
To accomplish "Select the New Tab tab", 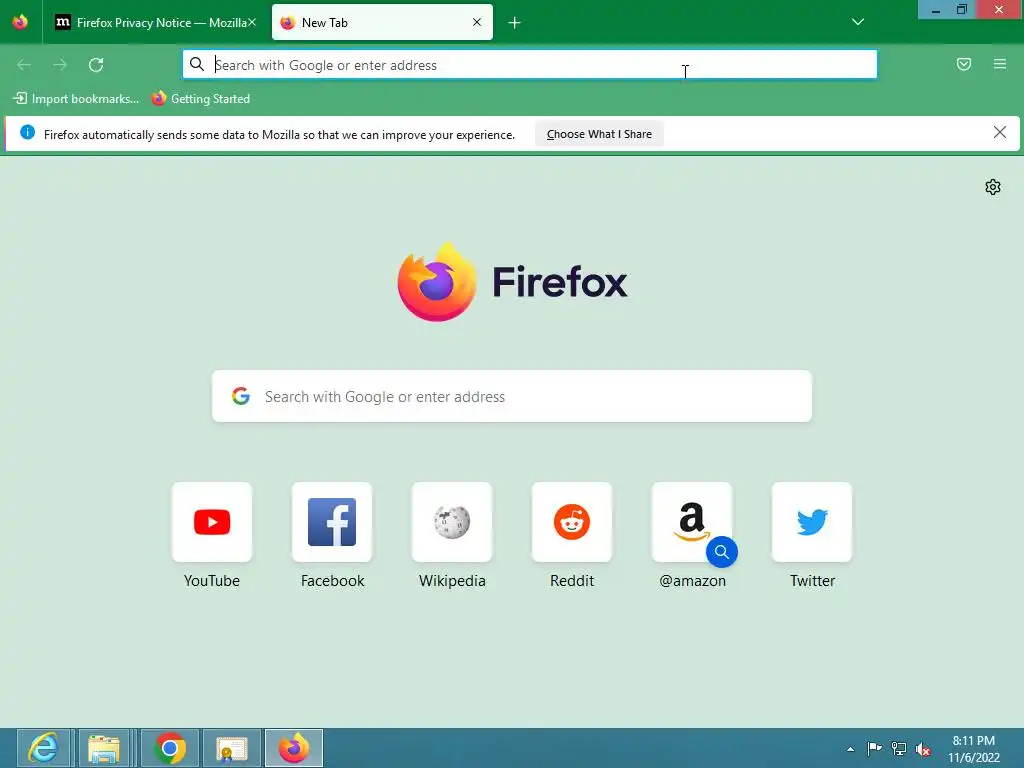I will coord(382,23).
